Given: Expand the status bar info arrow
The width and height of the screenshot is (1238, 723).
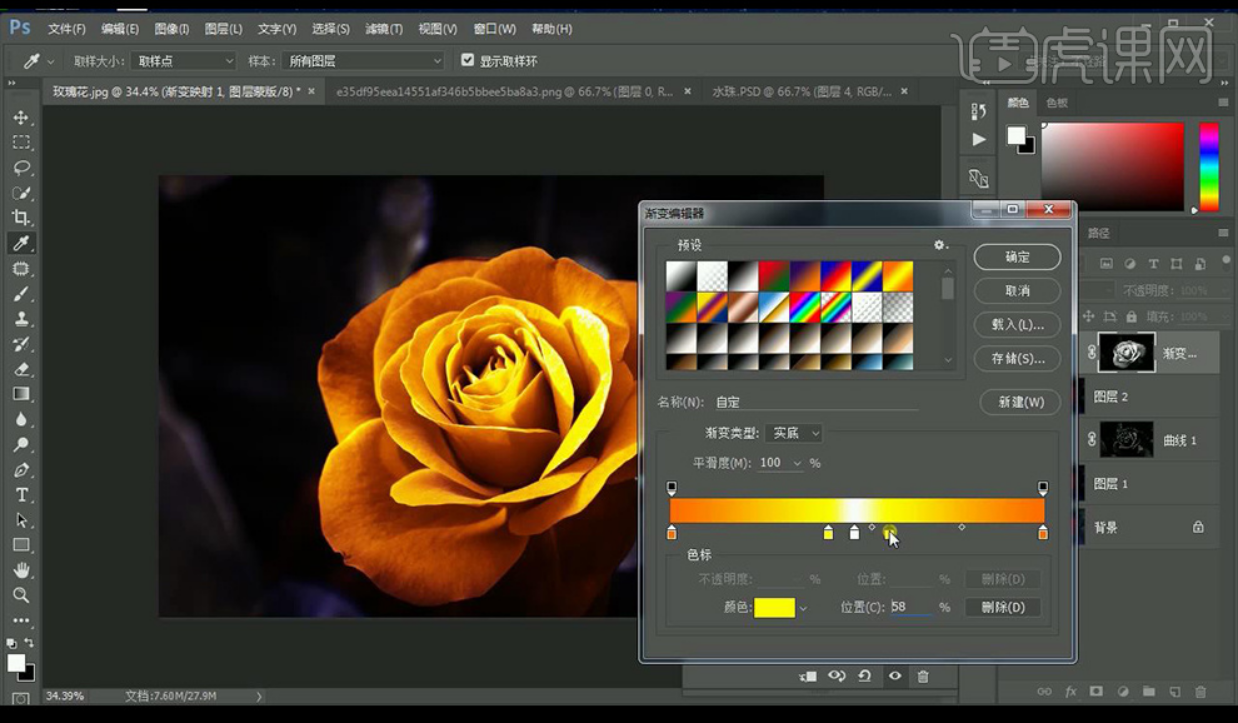Looking at the screenshot, I should [259, 696].
